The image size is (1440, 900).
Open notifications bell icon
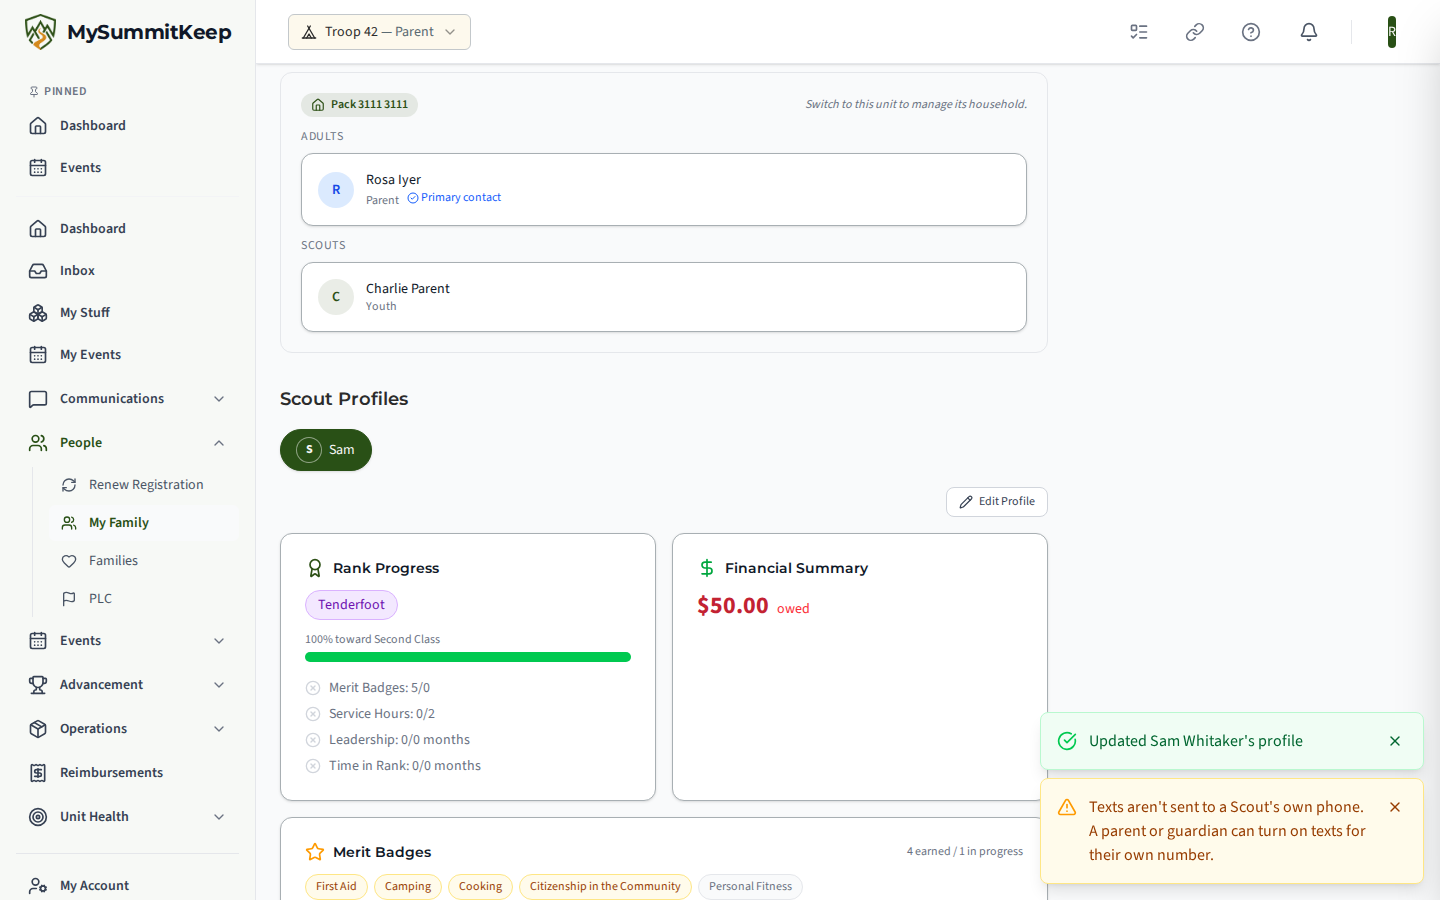[1309, 32]
